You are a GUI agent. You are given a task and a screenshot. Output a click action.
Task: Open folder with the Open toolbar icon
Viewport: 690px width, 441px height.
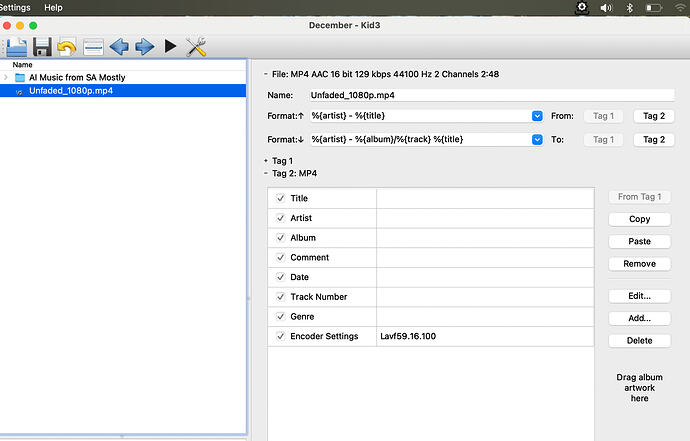tap(17, 47)
